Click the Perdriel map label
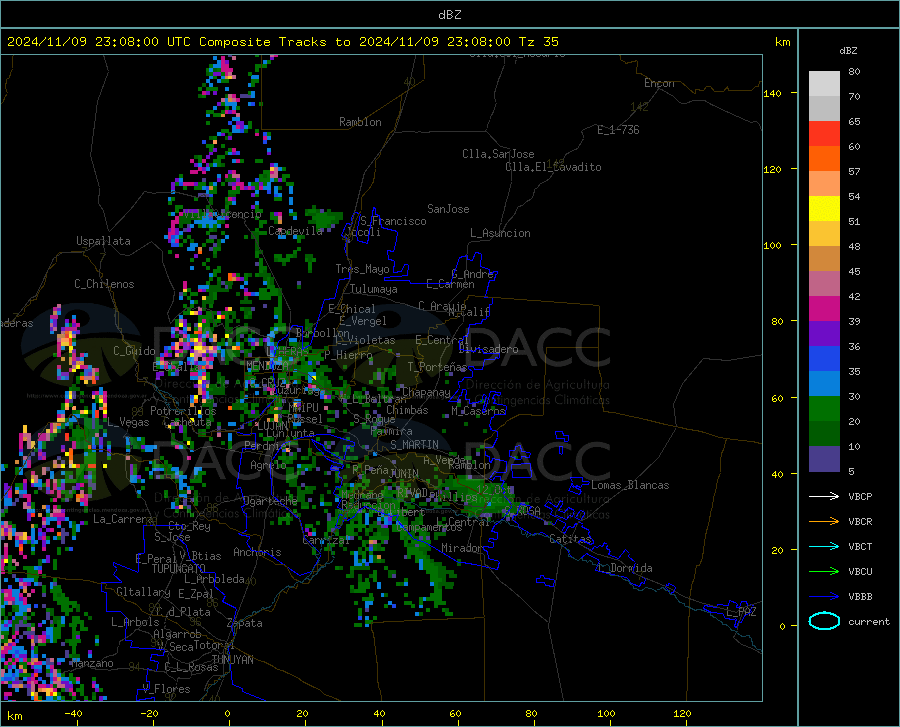900x727 pixels. point(266,446)
